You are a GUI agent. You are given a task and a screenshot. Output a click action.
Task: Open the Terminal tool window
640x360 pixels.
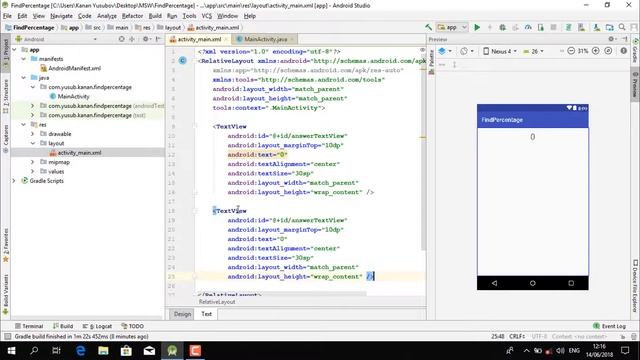tap(29, 326)
